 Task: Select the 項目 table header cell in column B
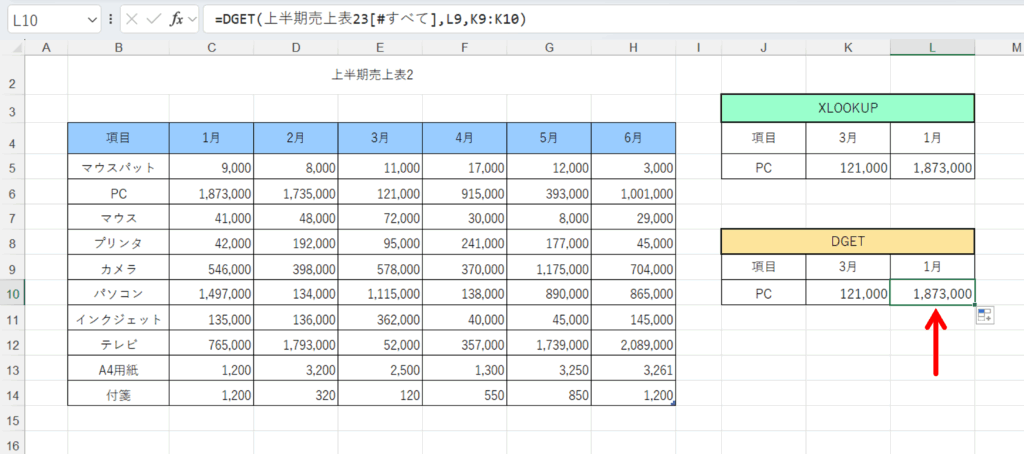[118, 138]
